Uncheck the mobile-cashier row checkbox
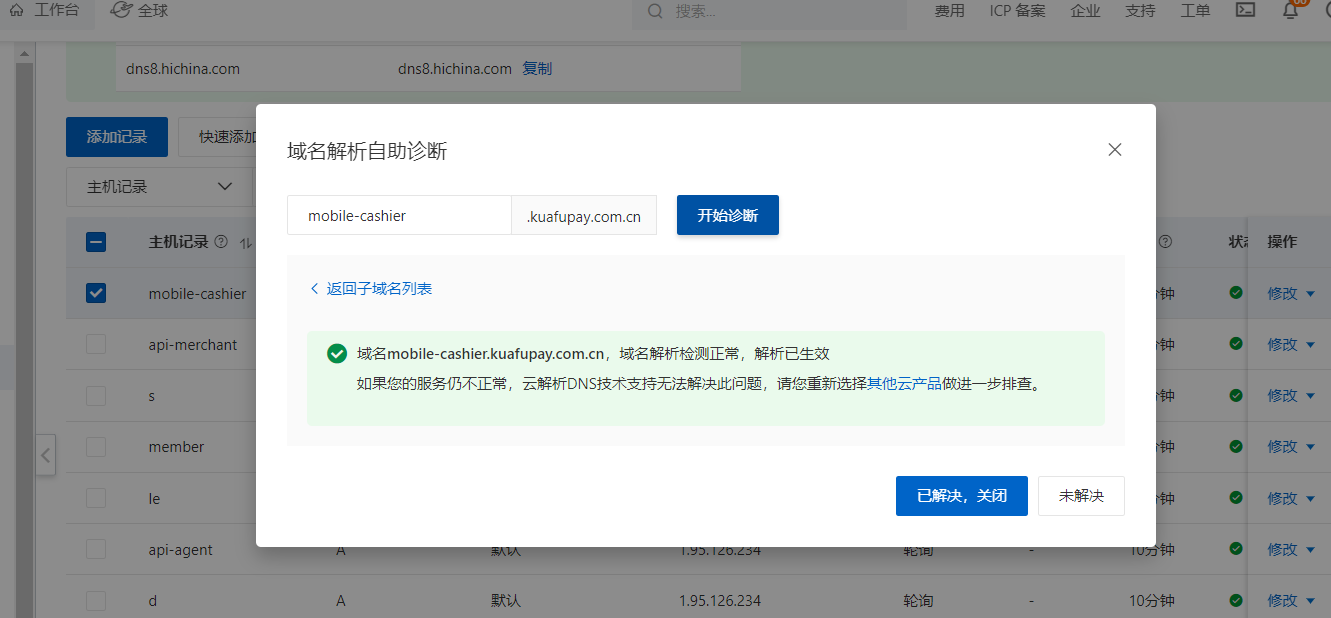1331x618 pixels. pyautogui.click(x=96, y=293)
